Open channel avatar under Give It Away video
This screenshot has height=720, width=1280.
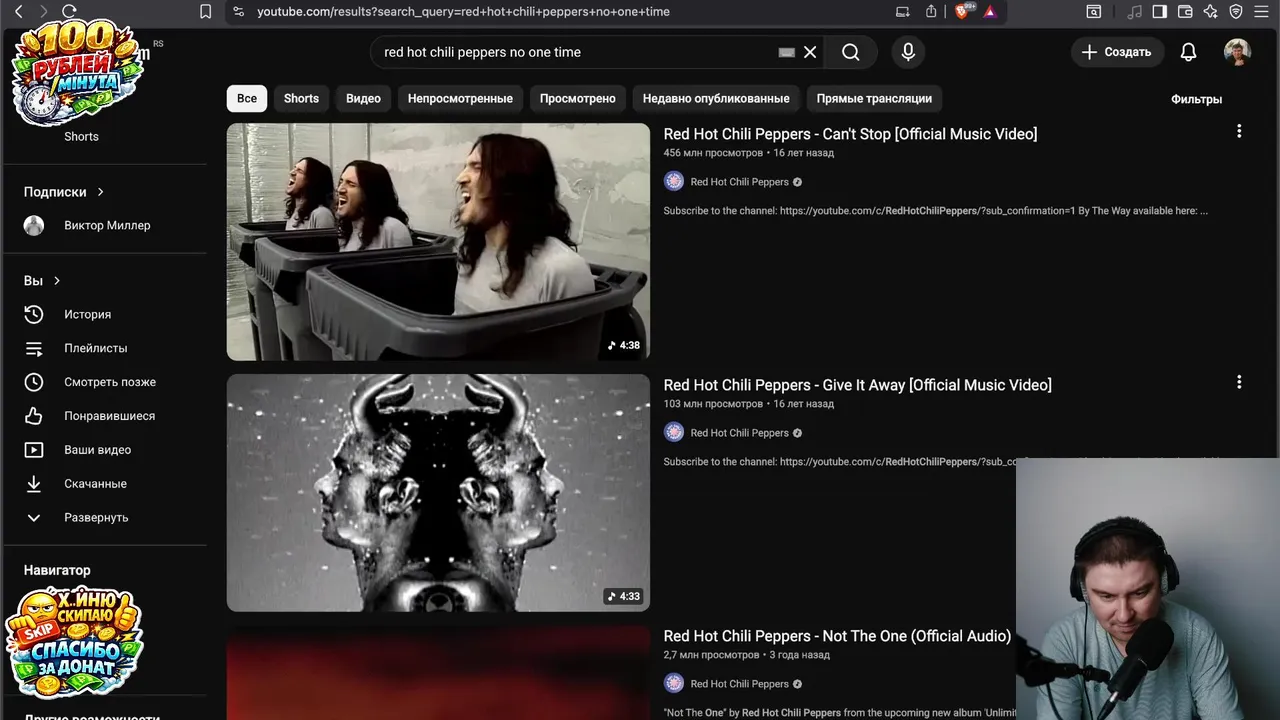pos(674,432)
